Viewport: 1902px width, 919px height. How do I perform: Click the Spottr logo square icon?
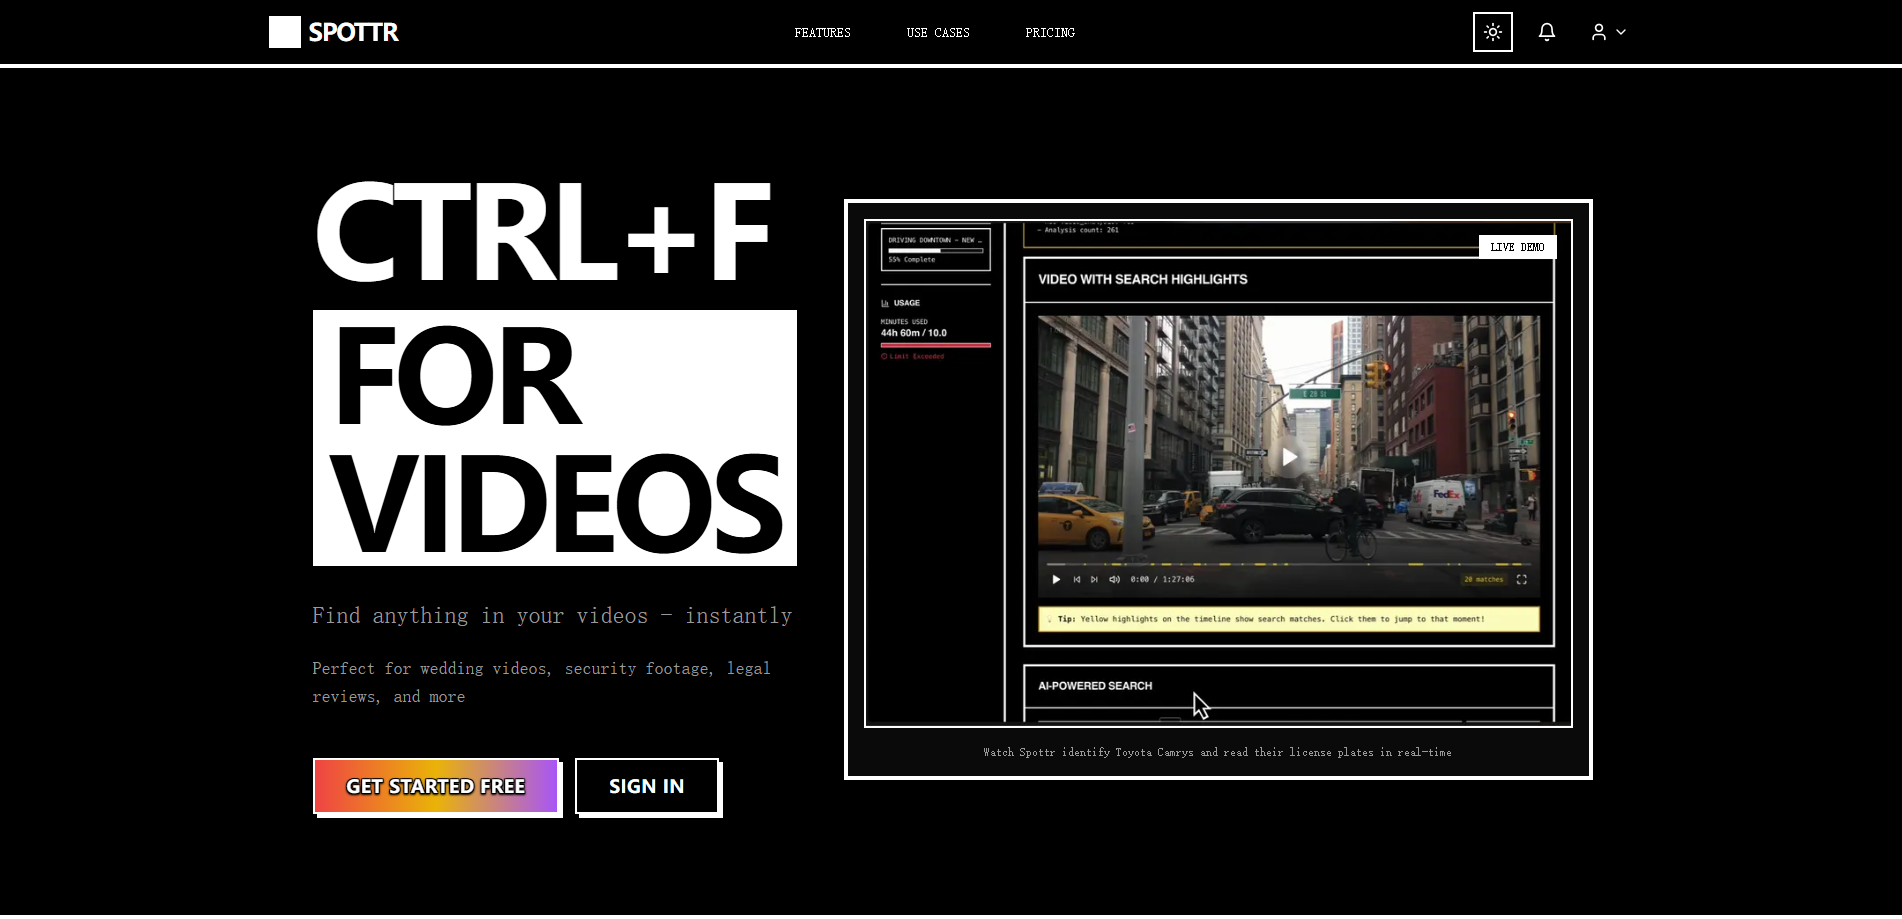coord(284,31)
